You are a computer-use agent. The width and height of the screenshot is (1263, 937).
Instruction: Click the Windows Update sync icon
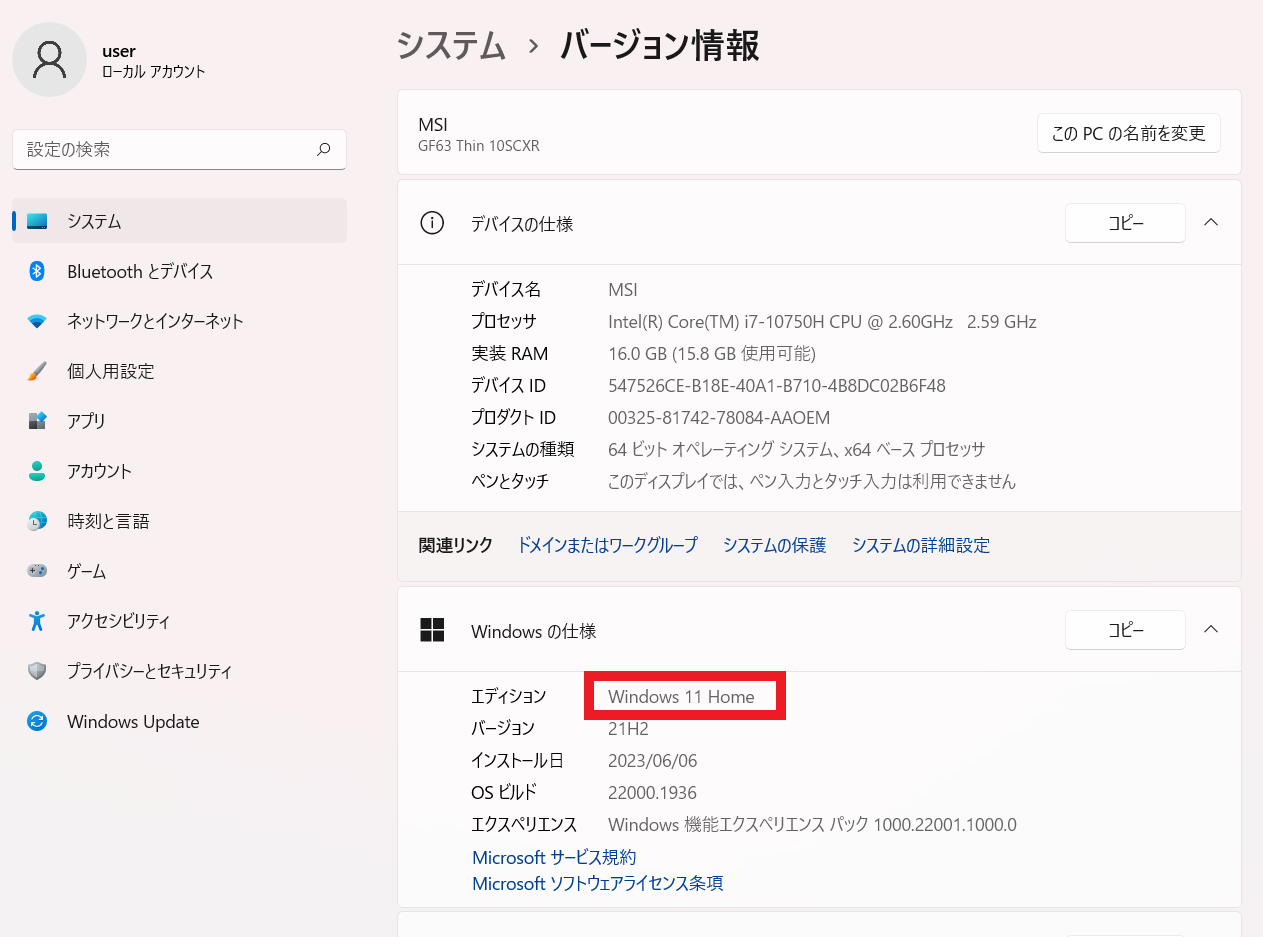point(37,721)
